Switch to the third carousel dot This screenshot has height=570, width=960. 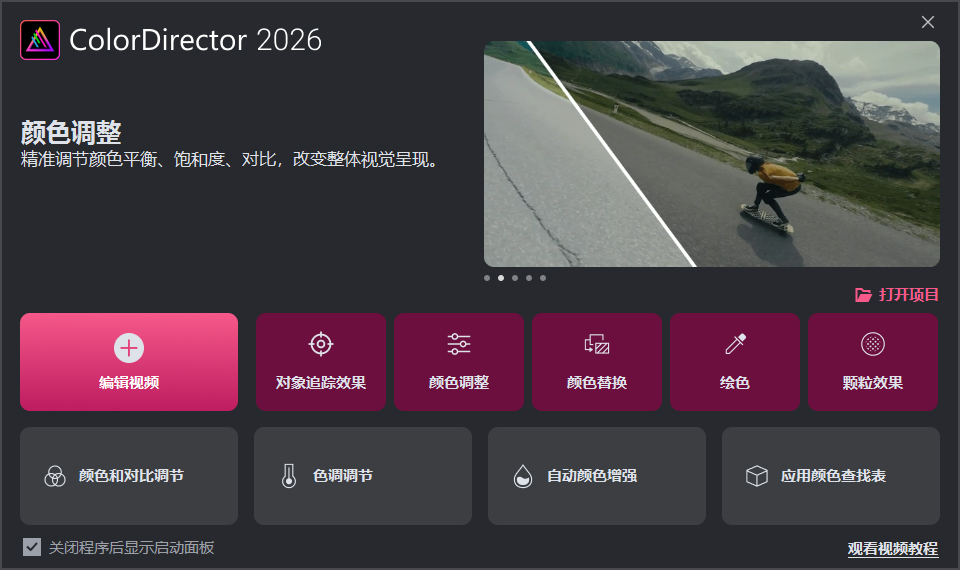coord(515,278)
